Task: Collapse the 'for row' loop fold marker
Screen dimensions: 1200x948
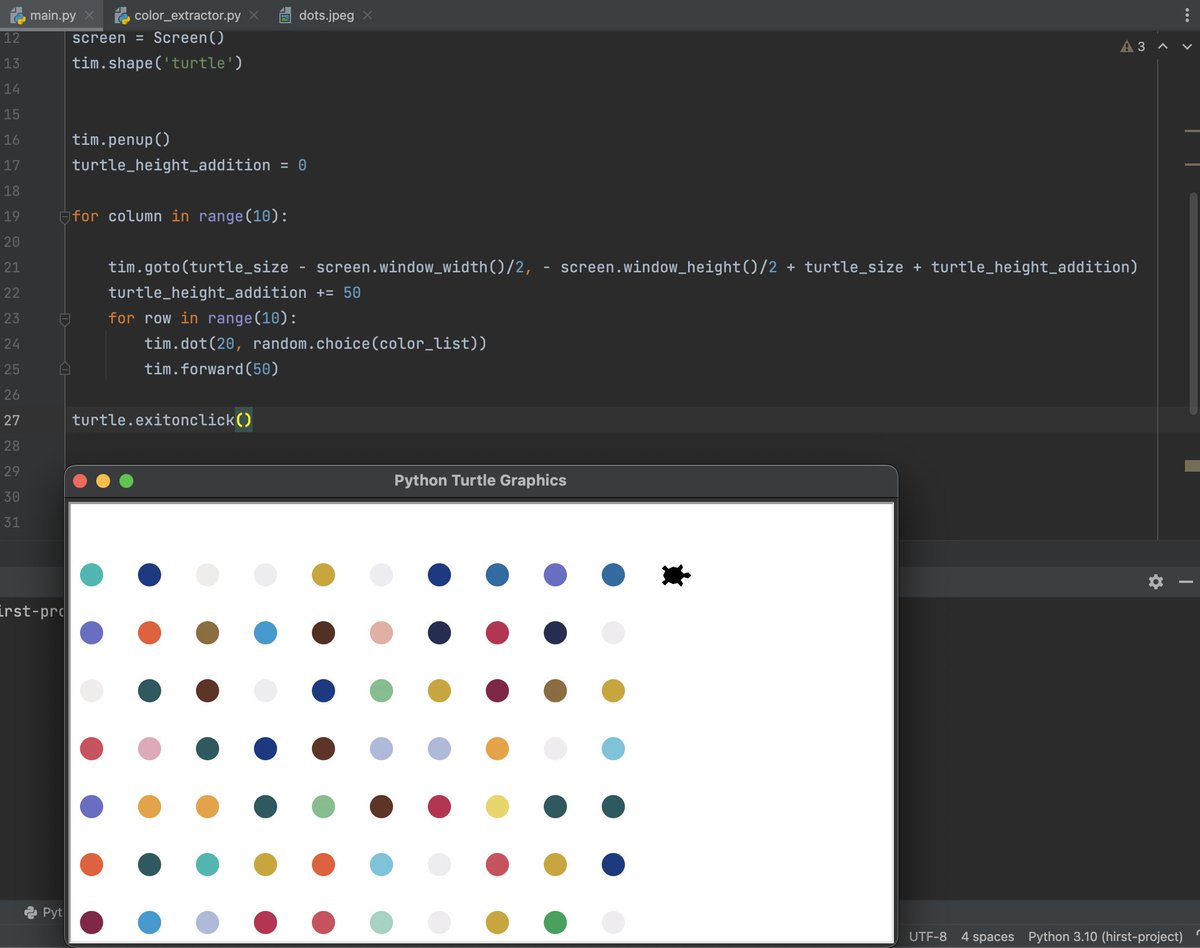Action: tap(64, 318)
